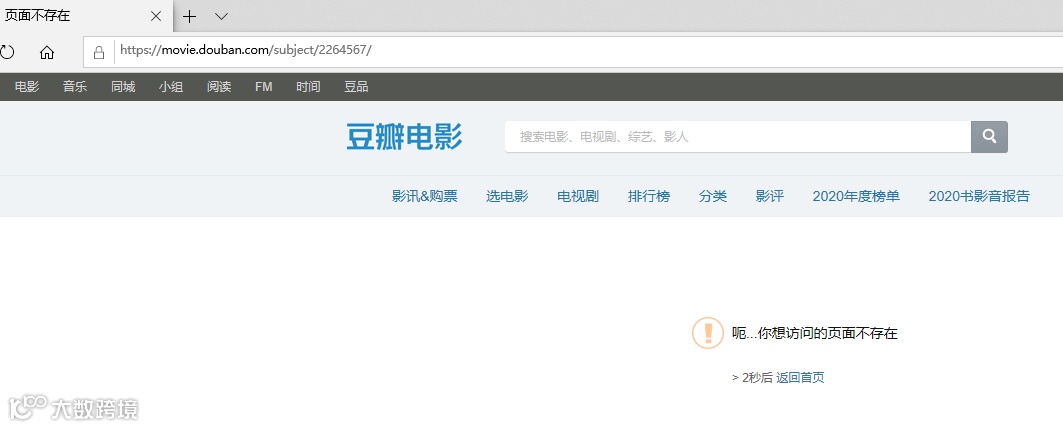The width and height of the screenshot is (1063, 428).
Task: Open a new tab with plus icon
Action: pyautogui.click(x=190, y=16)
